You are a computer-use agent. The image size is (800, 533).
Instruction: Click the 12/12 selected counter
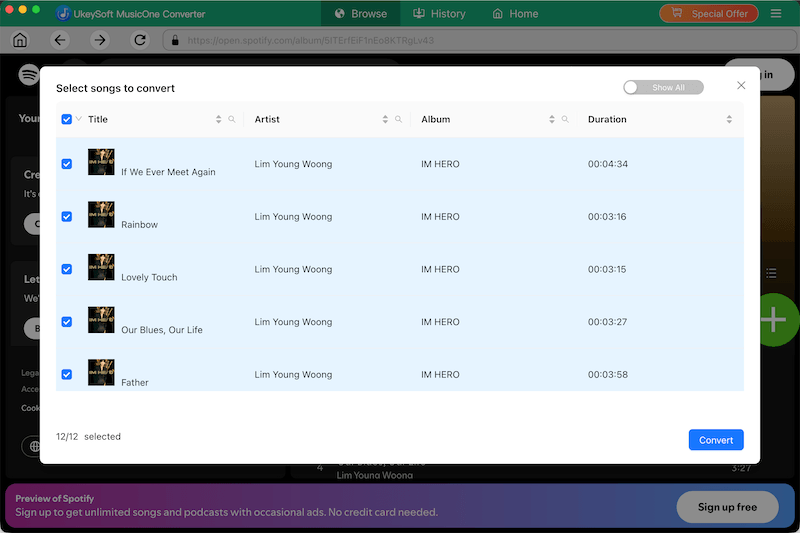88,437
